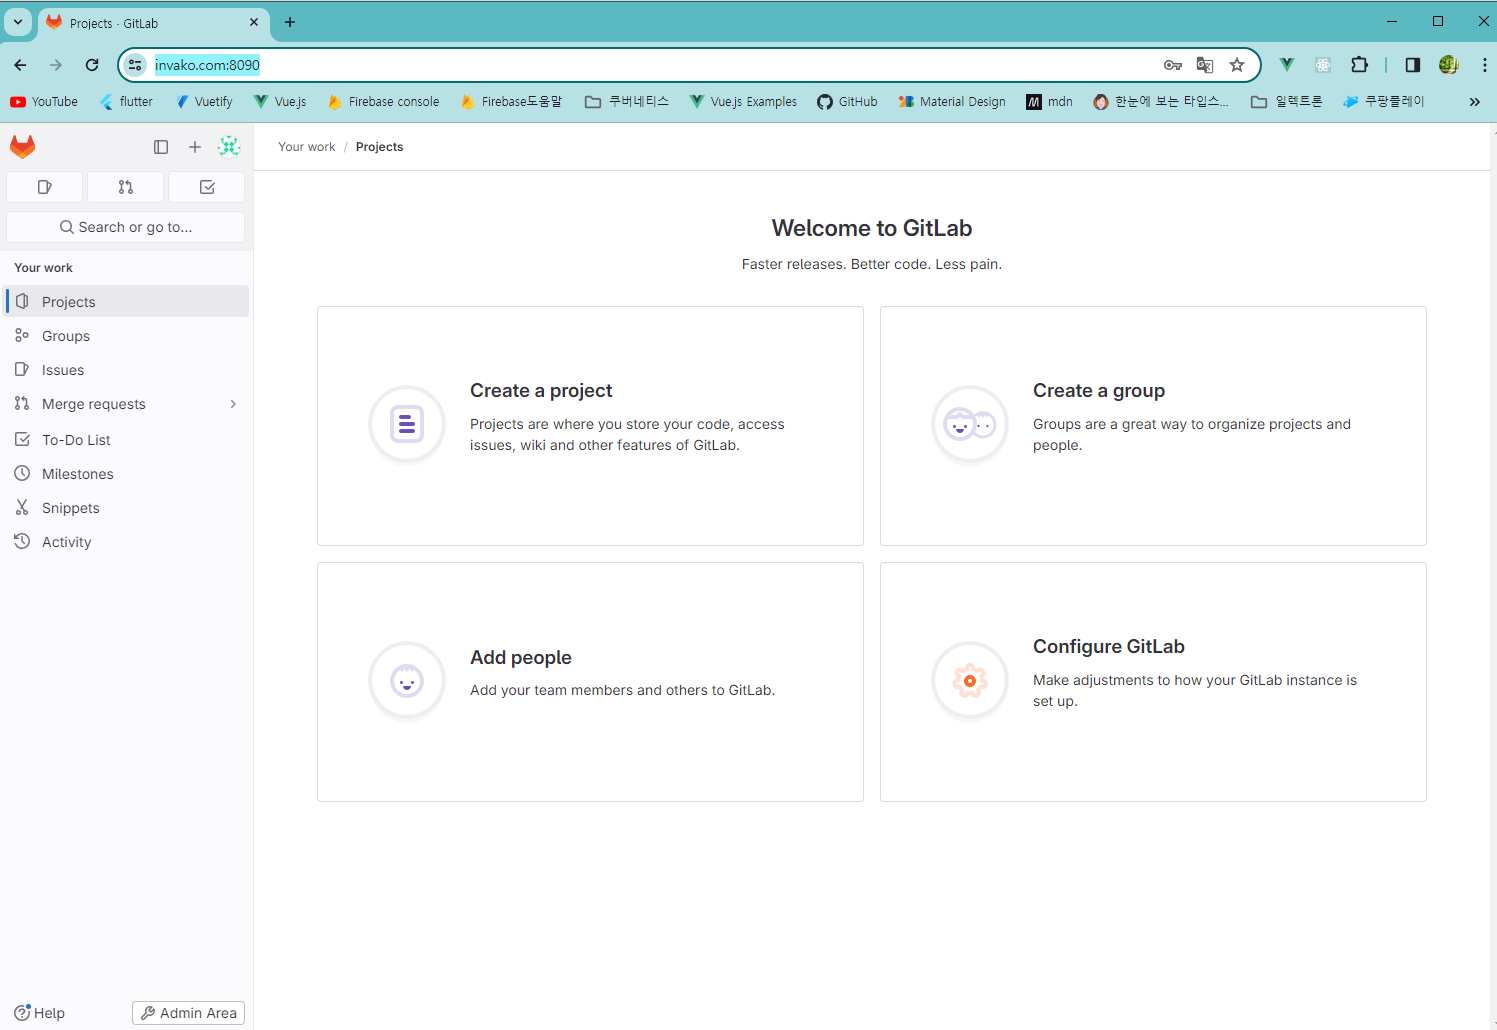Open Material Design bookmark

coord(952,102)
